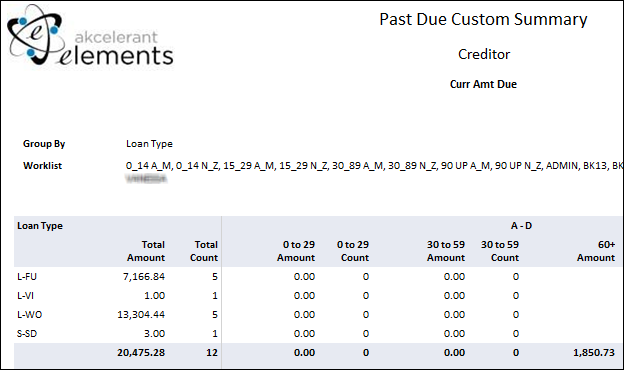
Task: Click the Total Count column header
Action: (x=204, y=251)
